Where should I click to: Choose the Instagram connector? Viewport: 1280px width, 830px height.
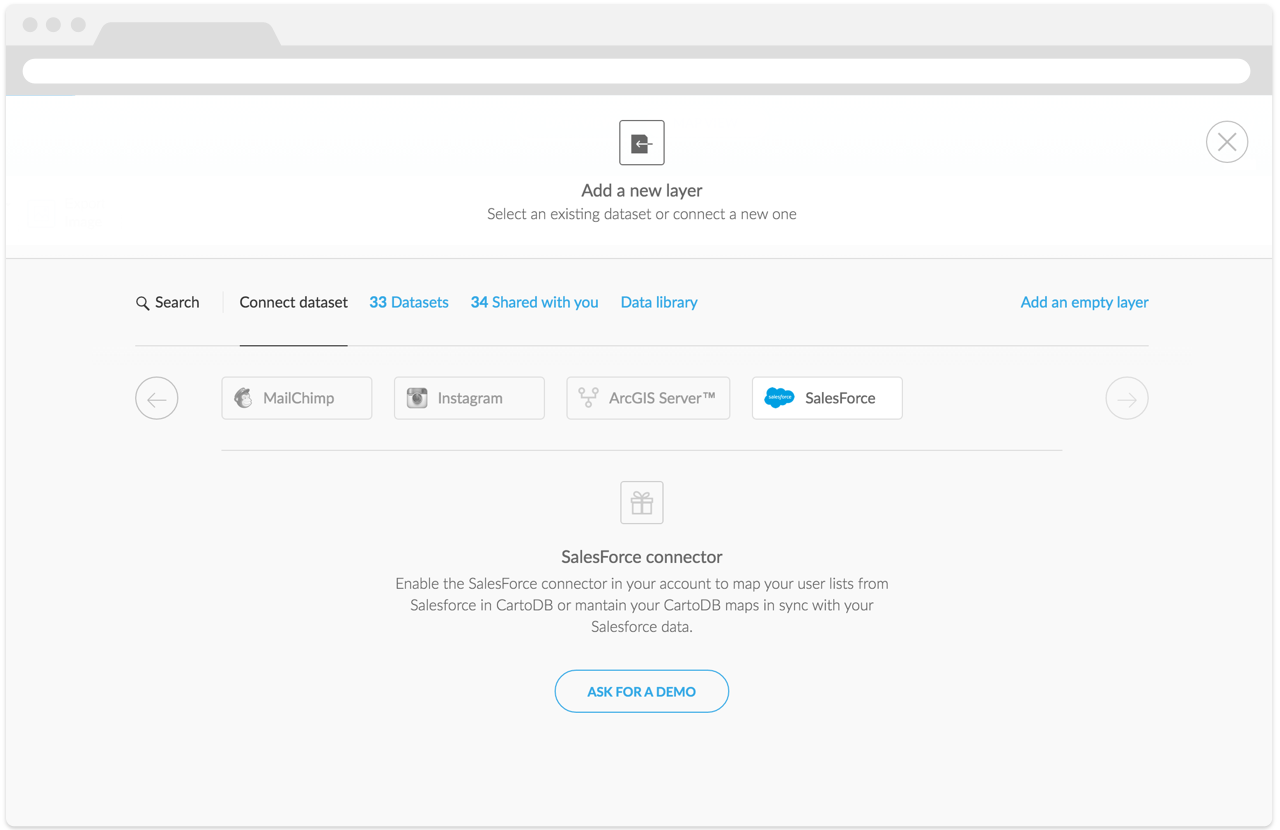(469, 398)
